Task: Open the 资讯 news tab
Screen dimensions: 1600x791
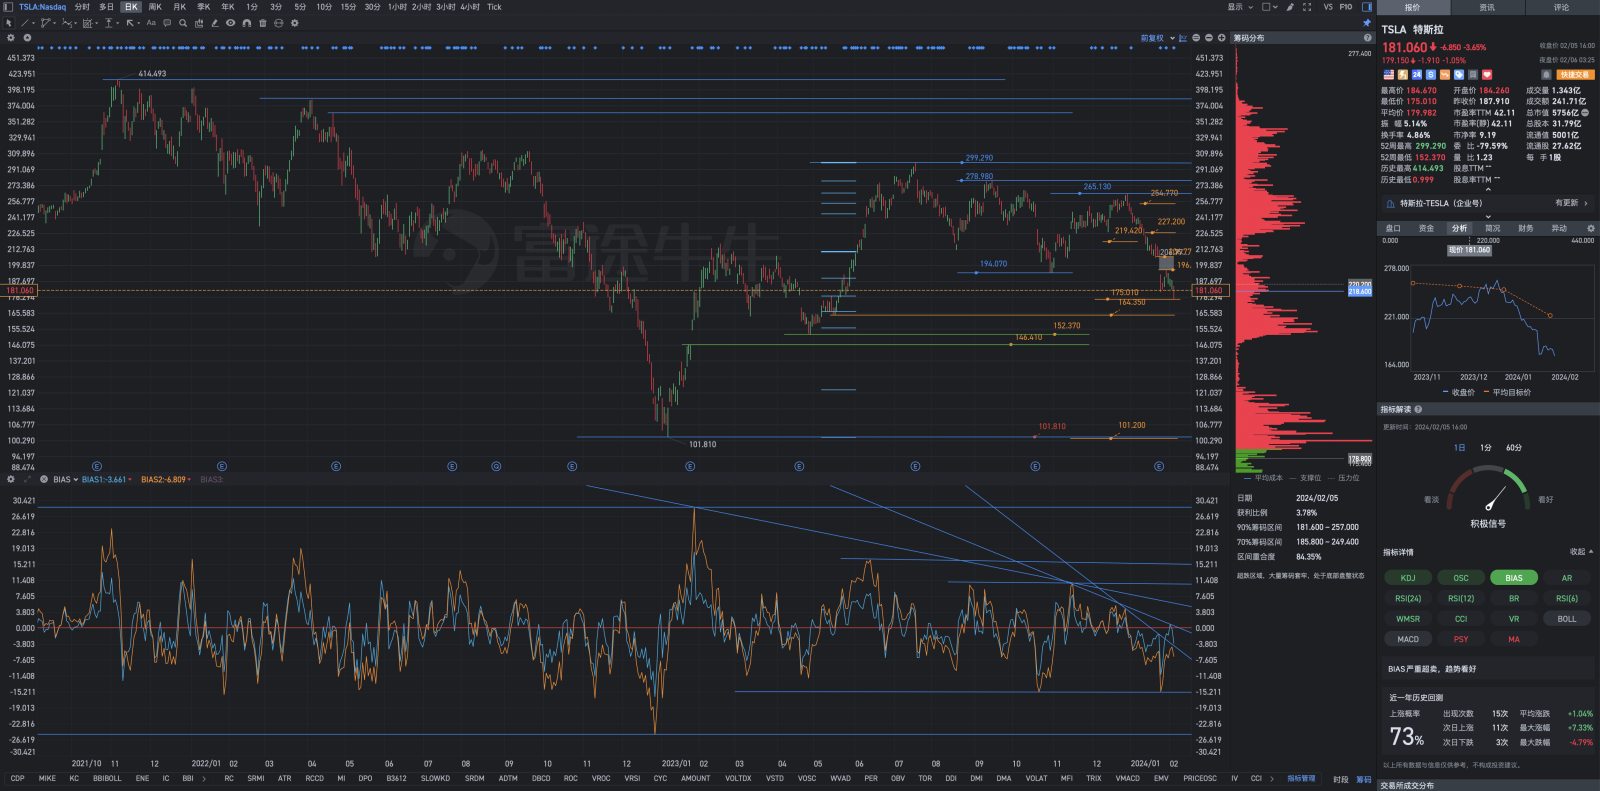Action: pyautogui.click(x=1487, y=7)
